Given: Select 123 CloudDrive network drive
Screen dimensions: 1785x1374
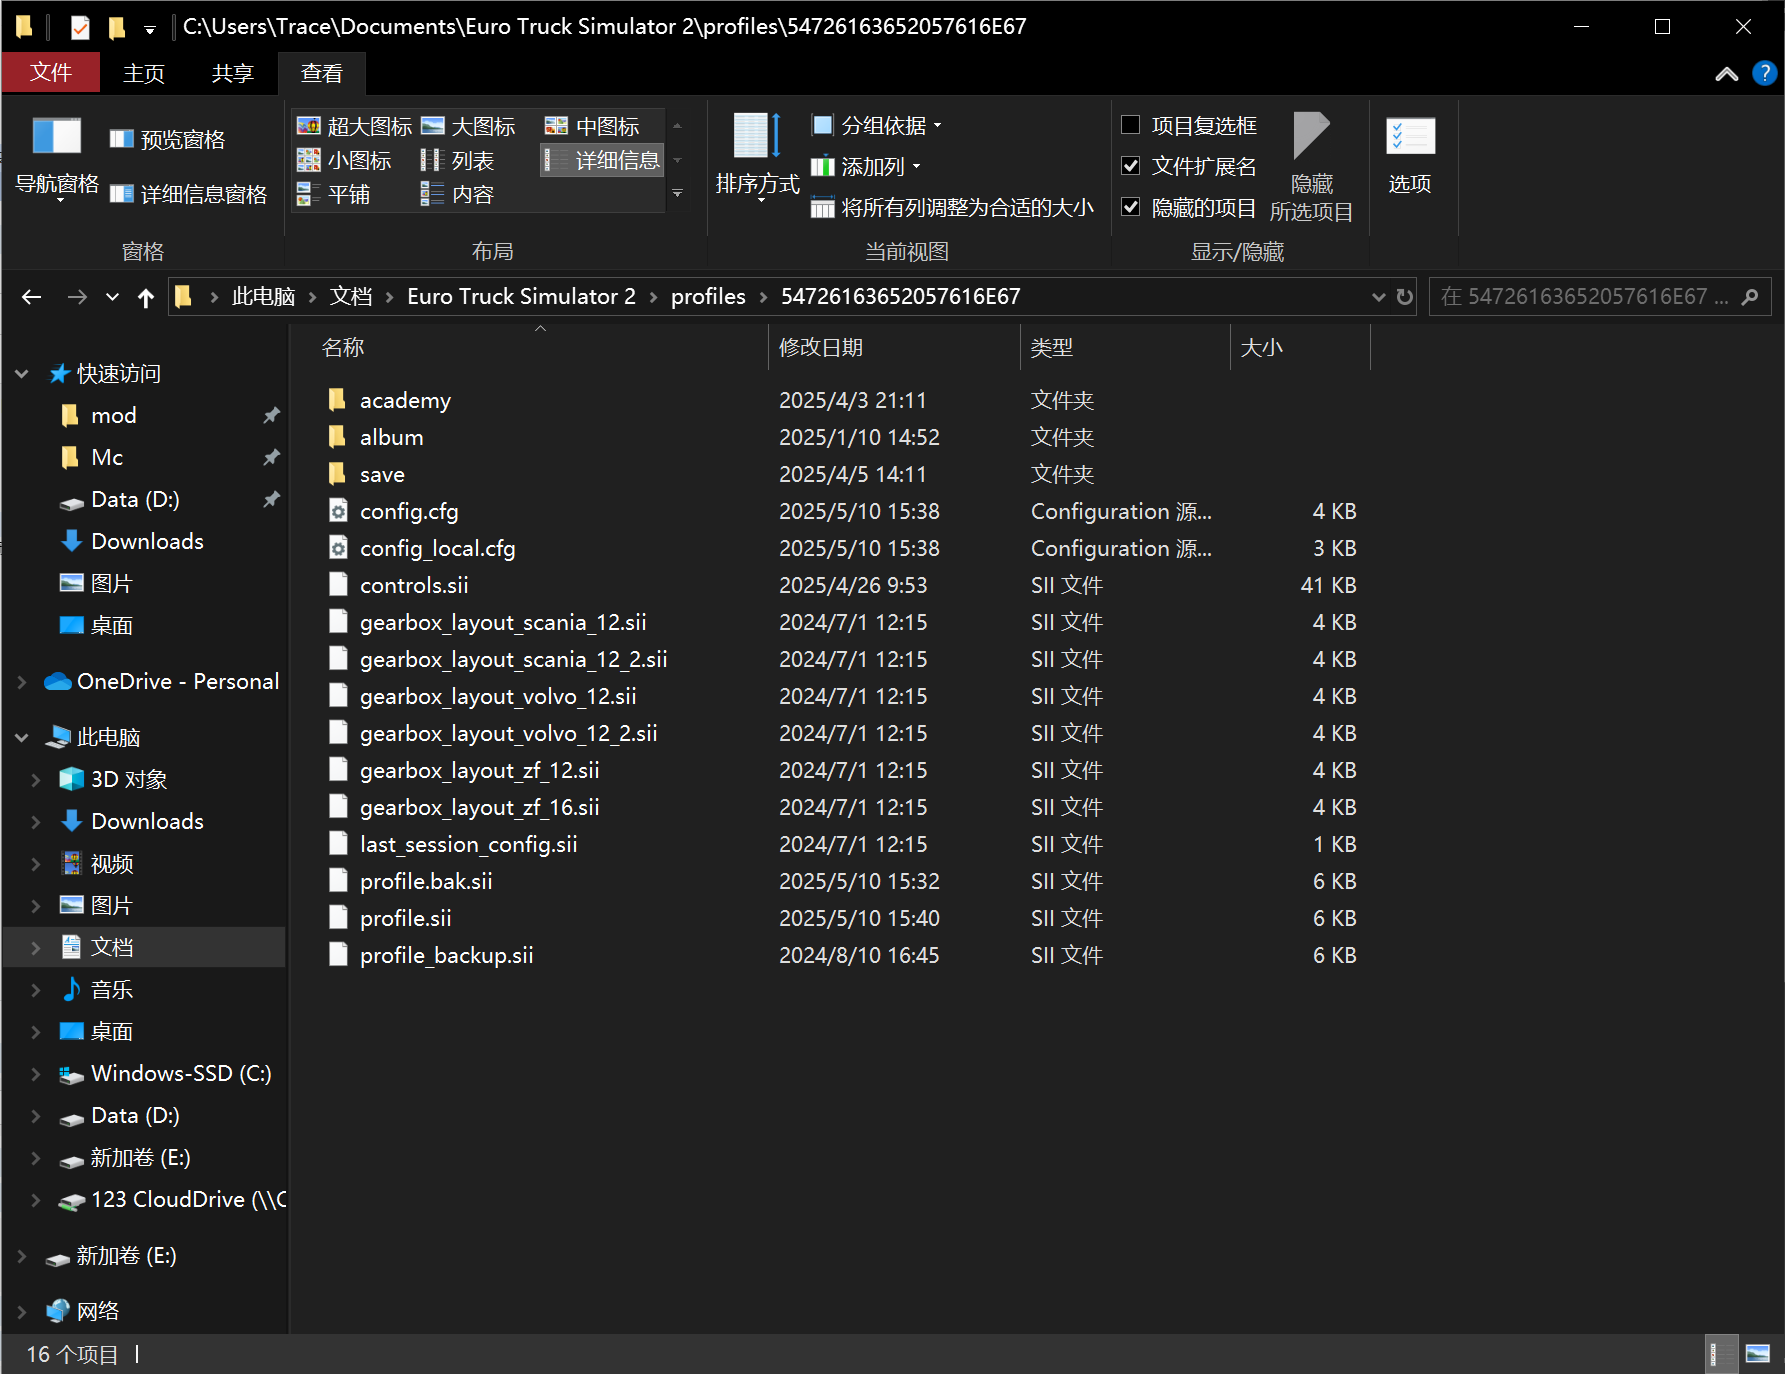Looking at the screenshot, I should pyautogui.click(x=188, y=1200).
